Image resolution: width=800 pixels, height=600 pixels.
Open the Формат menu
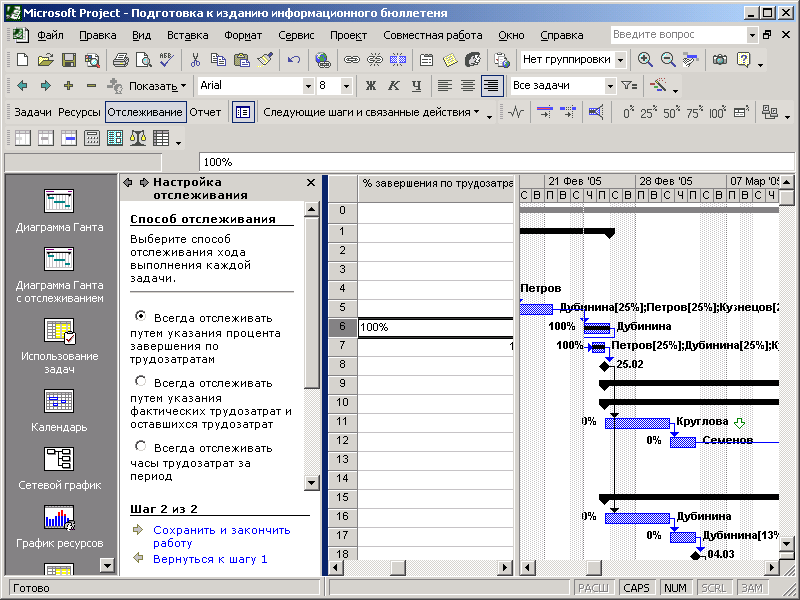pyautogui.click(x=243, y=35)
